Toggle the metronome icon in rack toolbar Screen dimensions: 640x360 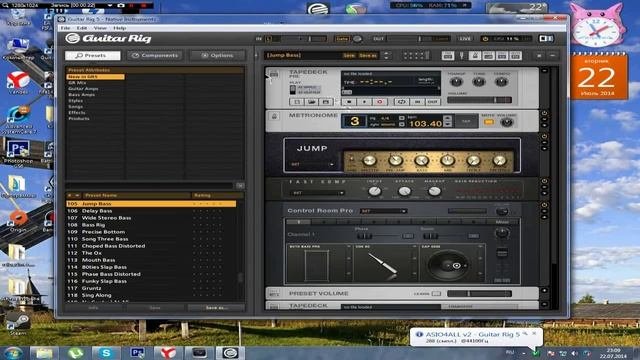pos(475,56)
